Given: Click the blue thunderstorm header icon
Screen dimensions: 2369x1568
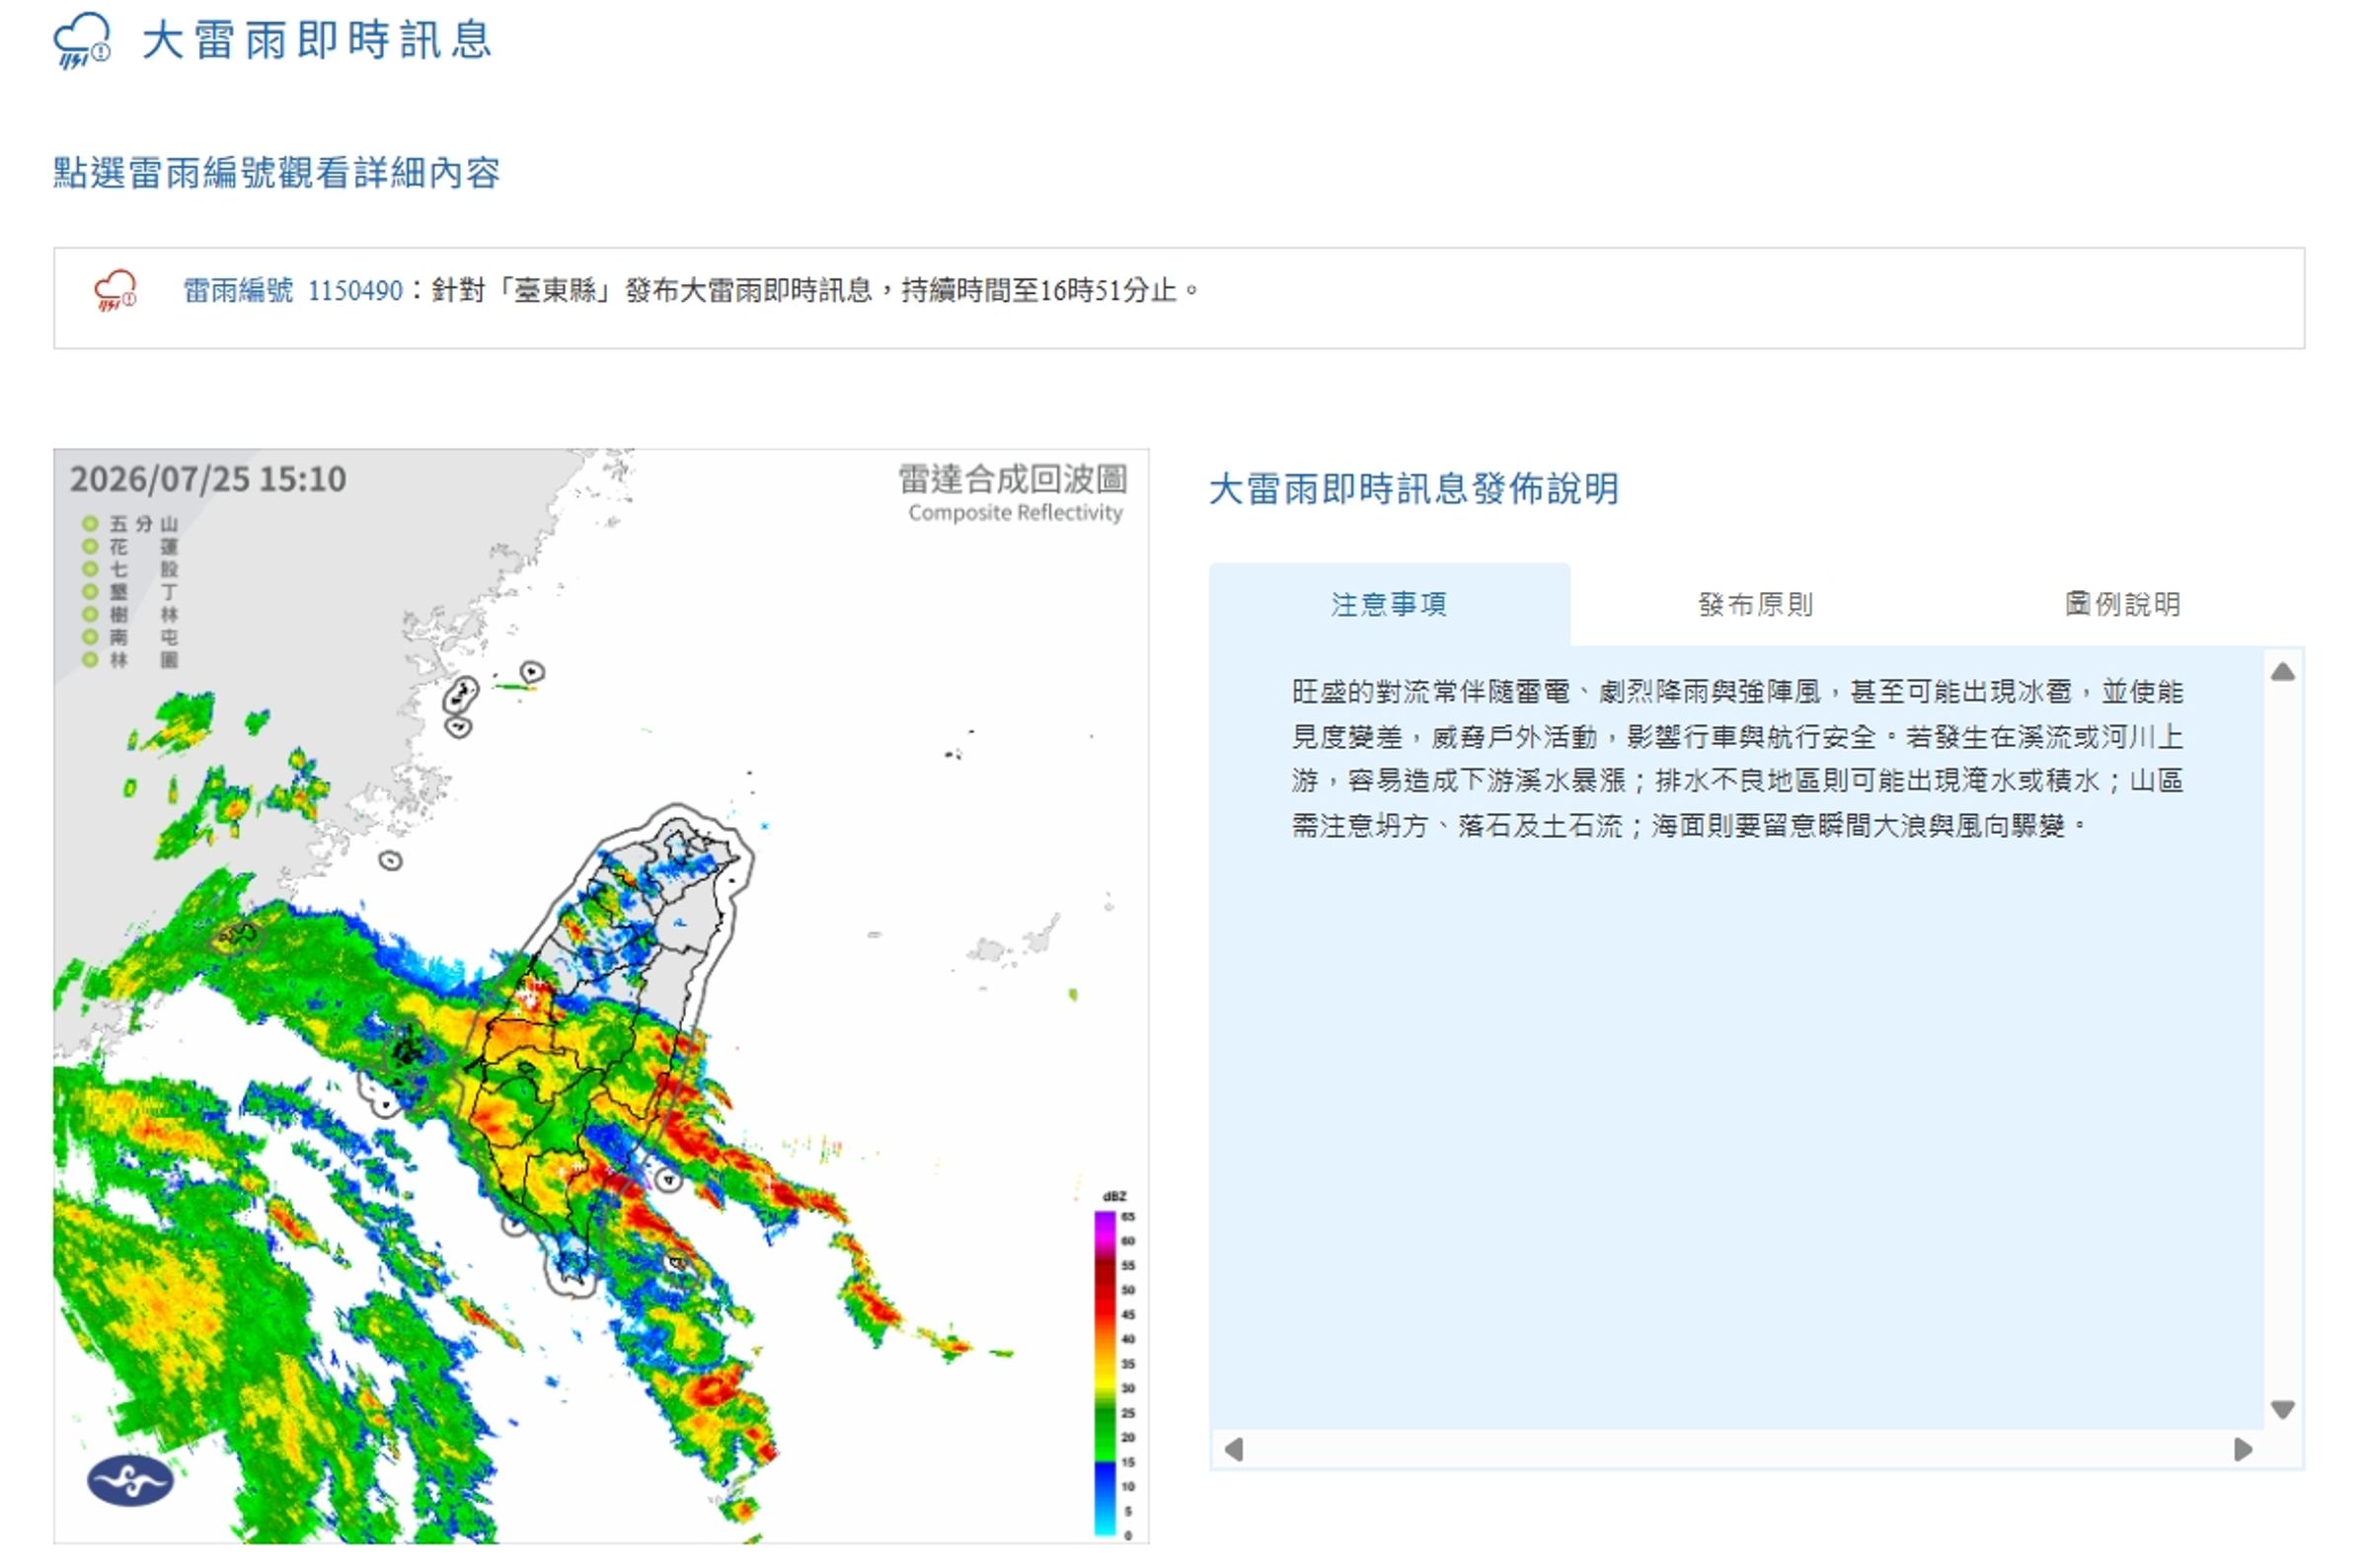Looking at the screenshot, I should coord(82,41).
